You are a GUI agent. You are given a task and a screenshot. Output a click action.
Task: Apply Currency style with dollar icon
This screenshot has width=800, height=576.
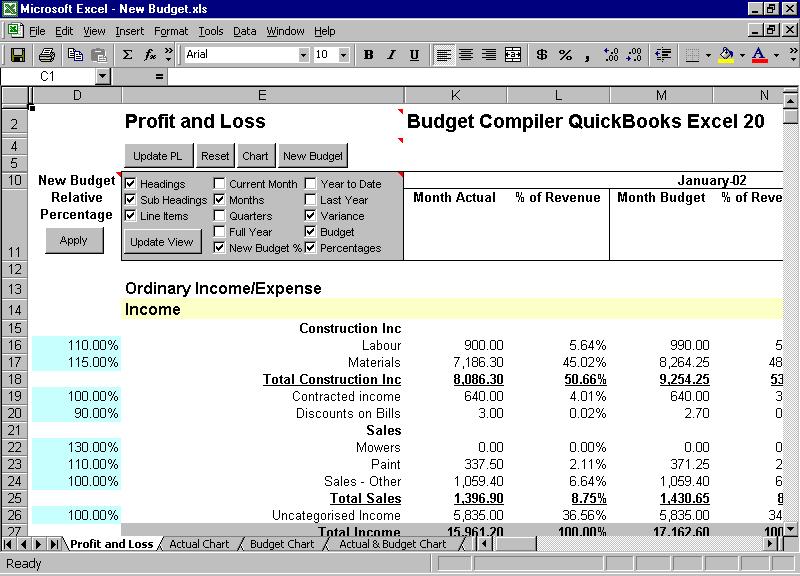pyautogui.click(x=542, y=54)
